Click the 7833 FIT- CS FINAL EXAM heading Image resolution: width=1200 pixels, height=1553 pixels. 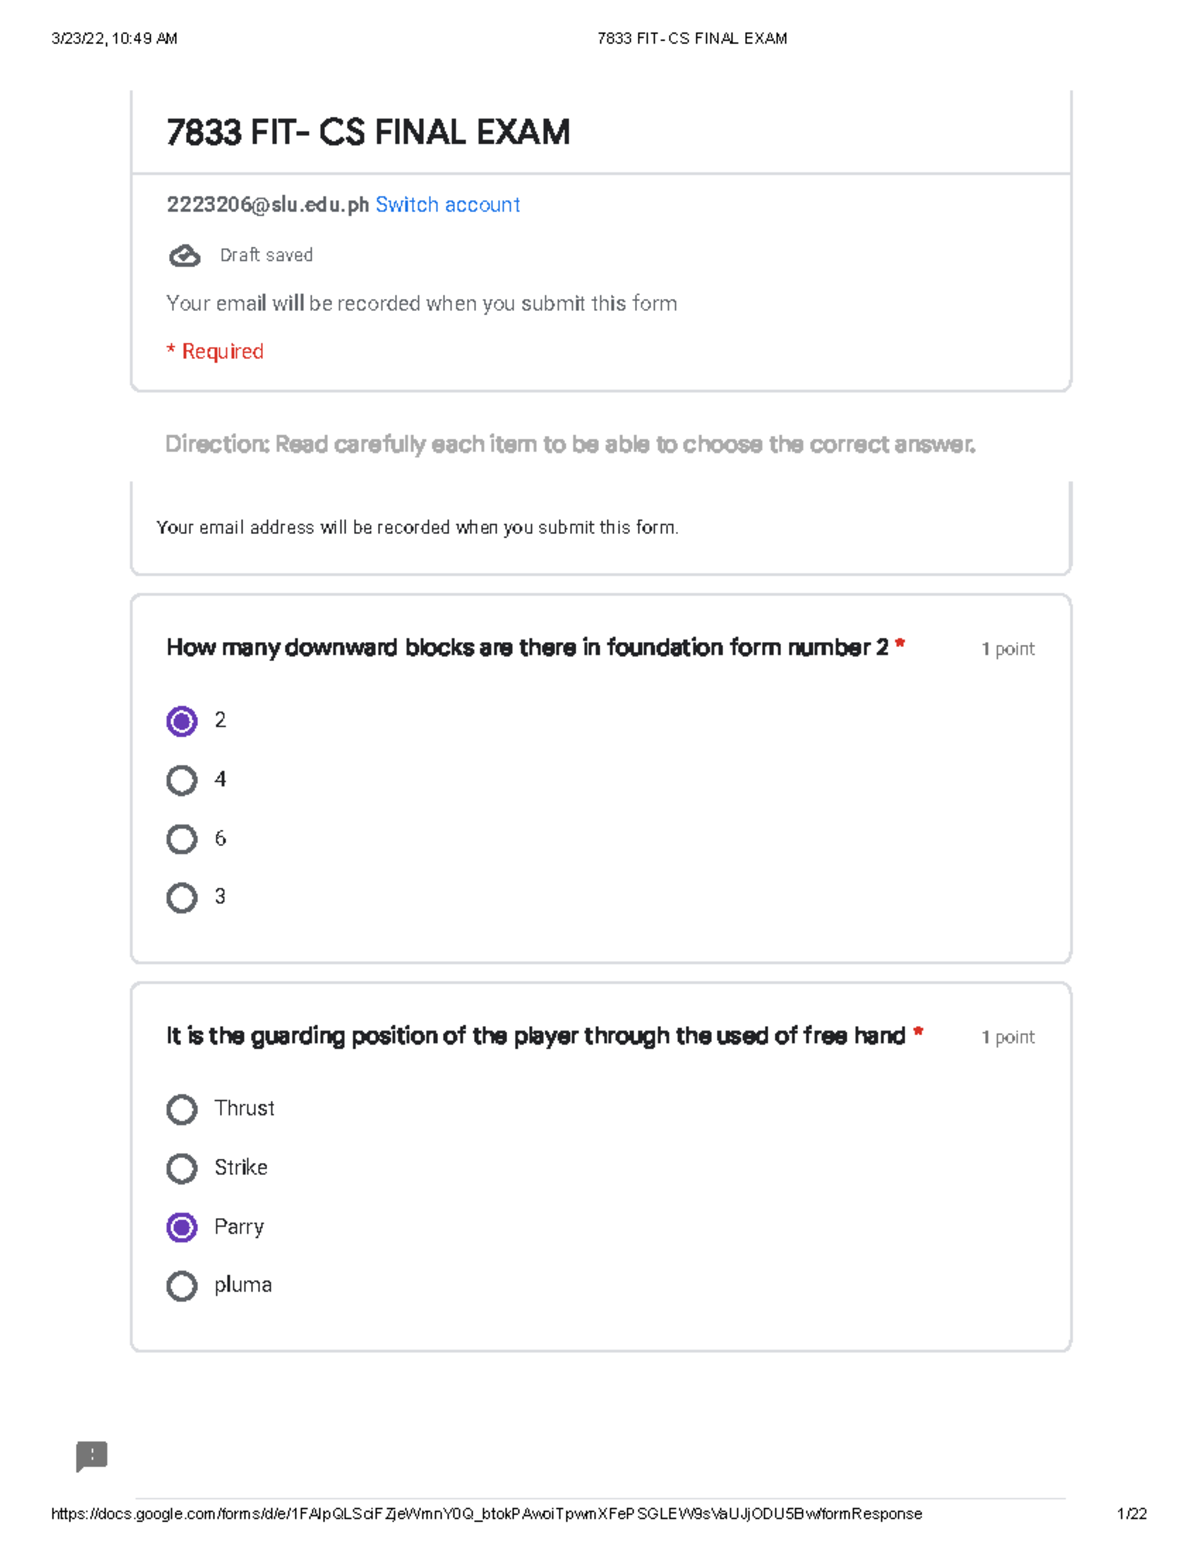pos(368,132)
